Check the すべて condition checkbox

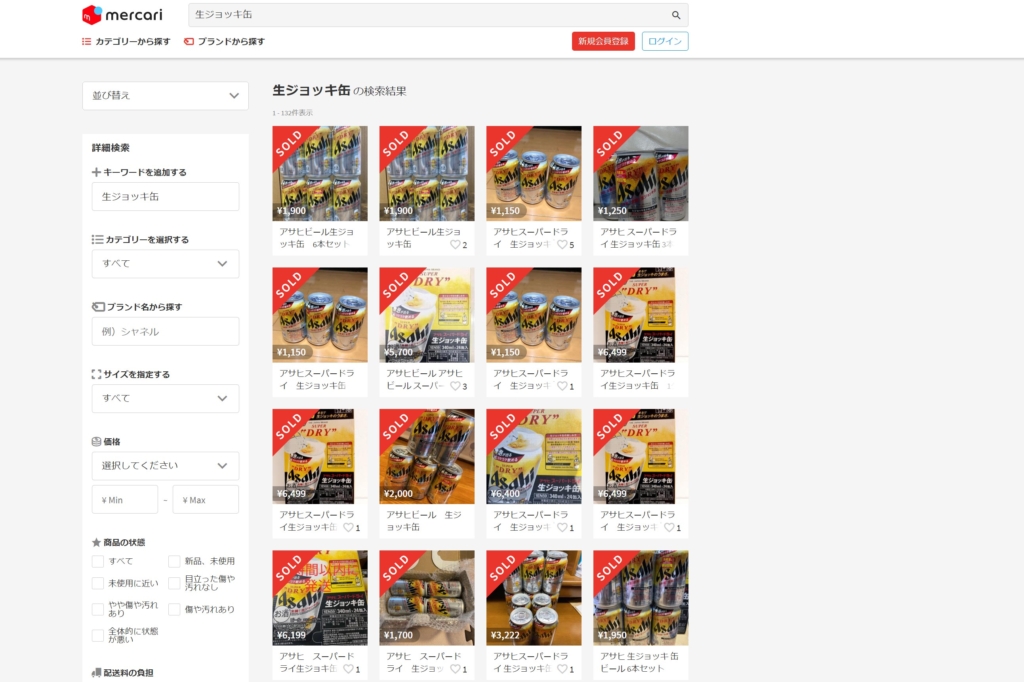[98, 561]
